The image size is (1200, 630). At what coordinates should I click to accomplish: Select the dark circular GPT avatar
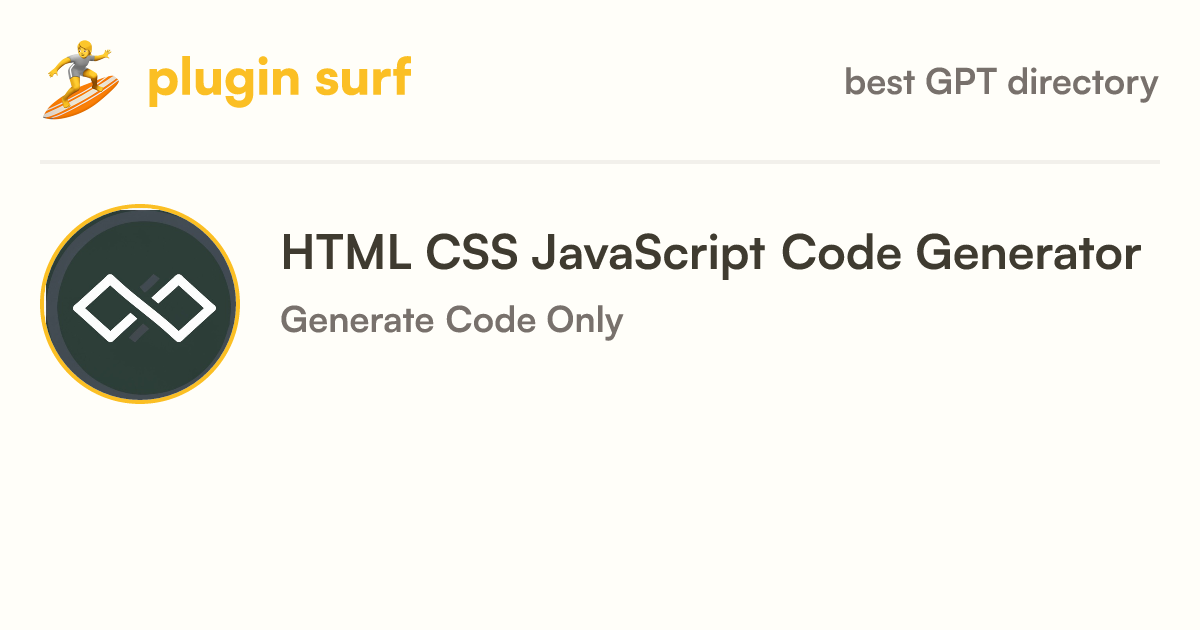[x=140, y=304]
